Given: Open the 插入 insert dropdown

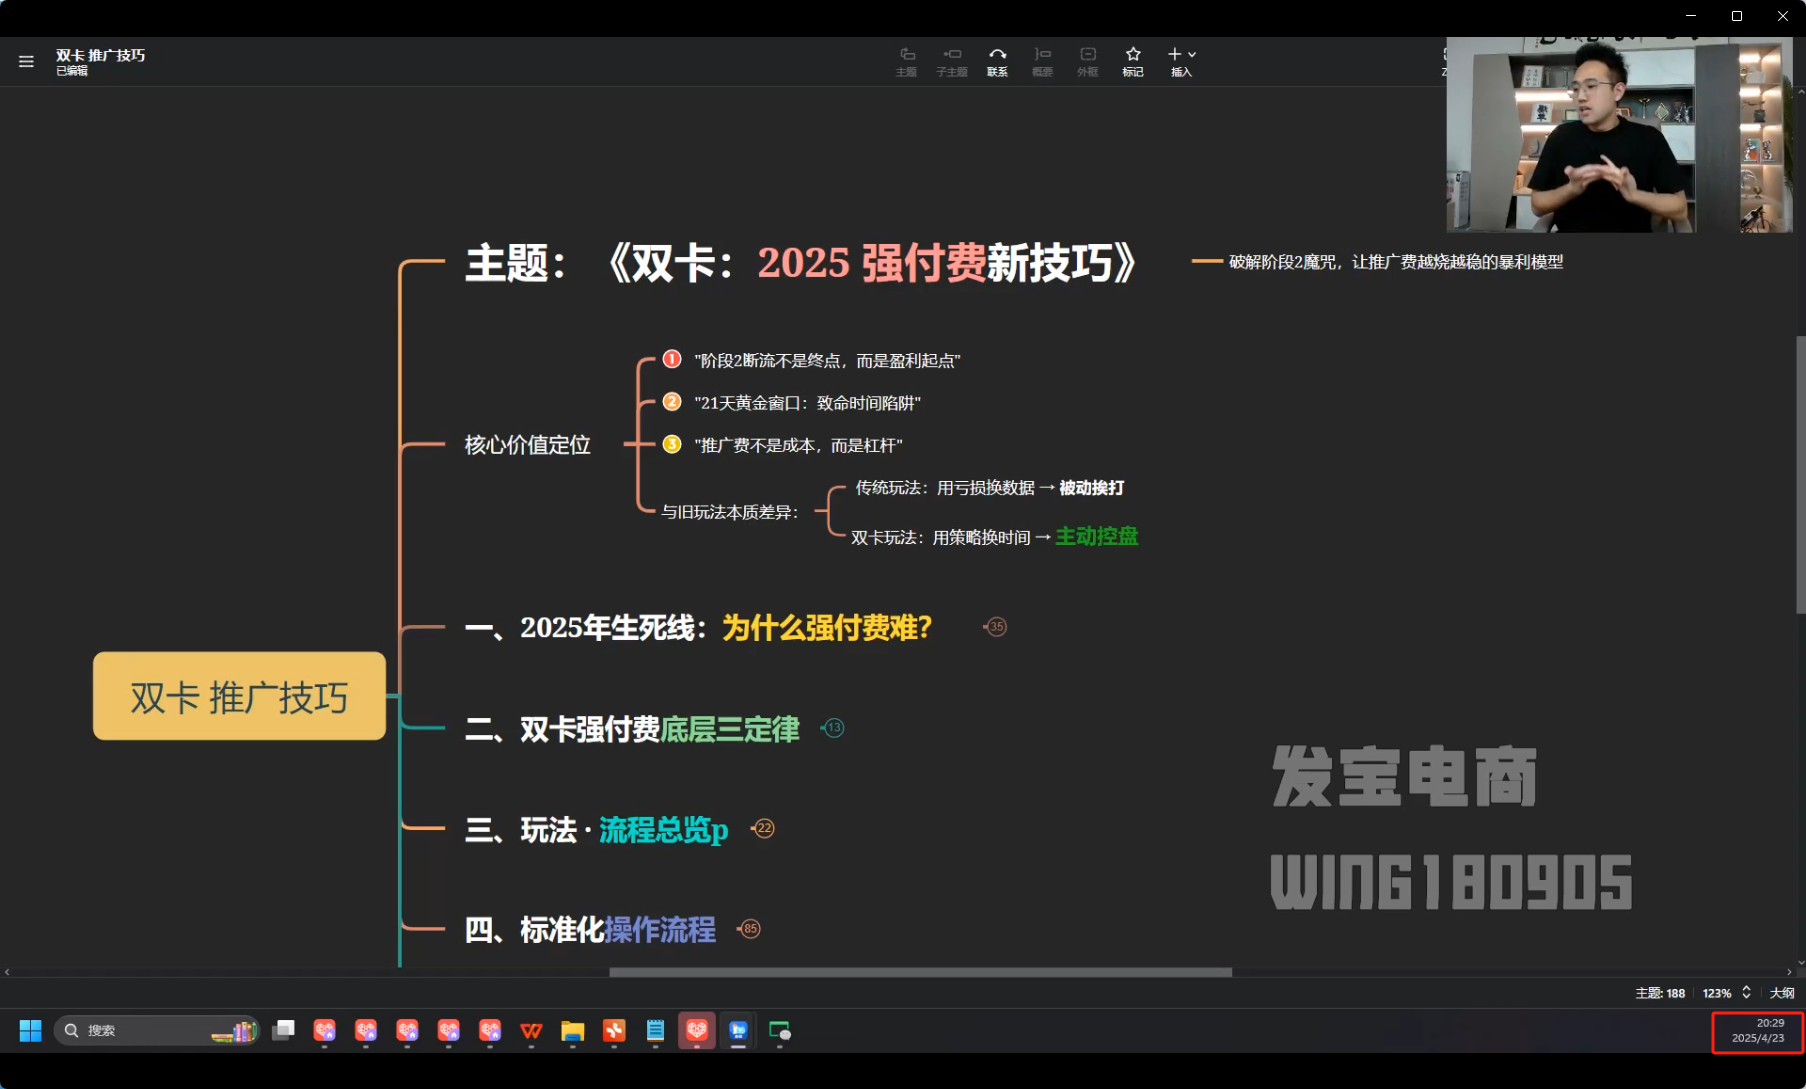Looking at the screenshot, I should [x=1181, y=60].
